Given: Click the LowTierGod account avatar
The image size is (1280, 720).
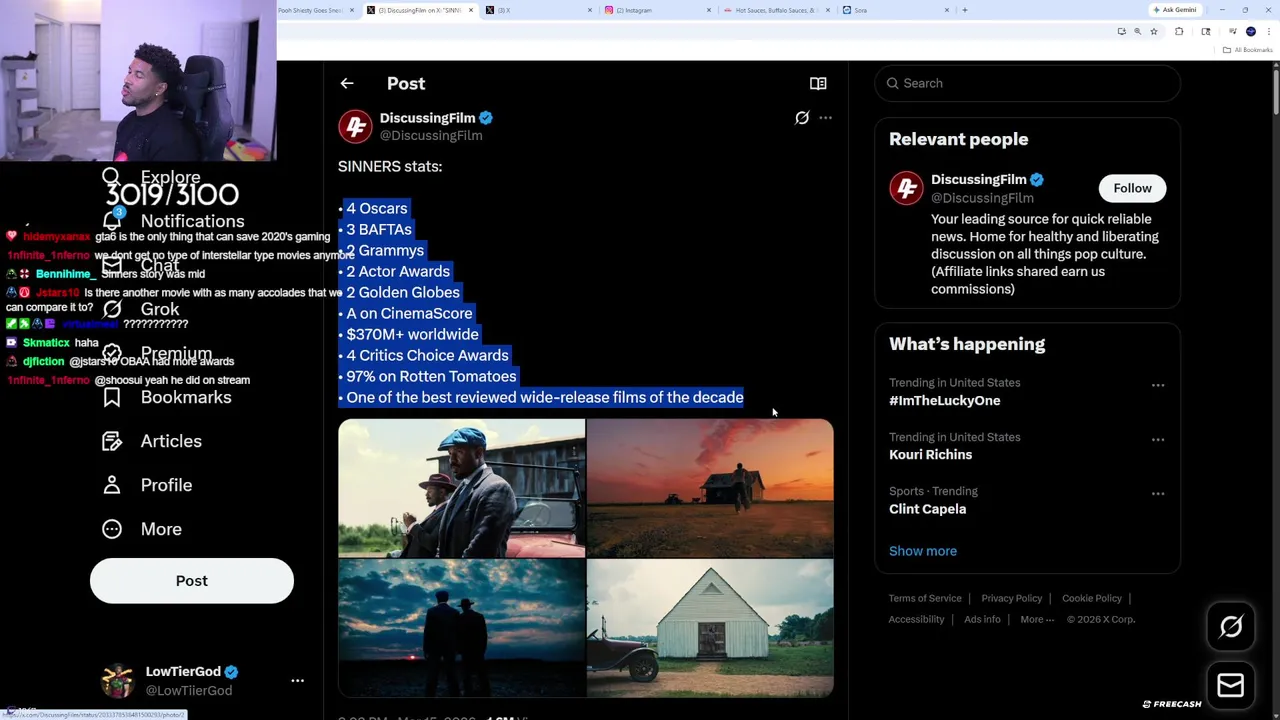Looking at the screenshot, I should click(x=118, y=680).
